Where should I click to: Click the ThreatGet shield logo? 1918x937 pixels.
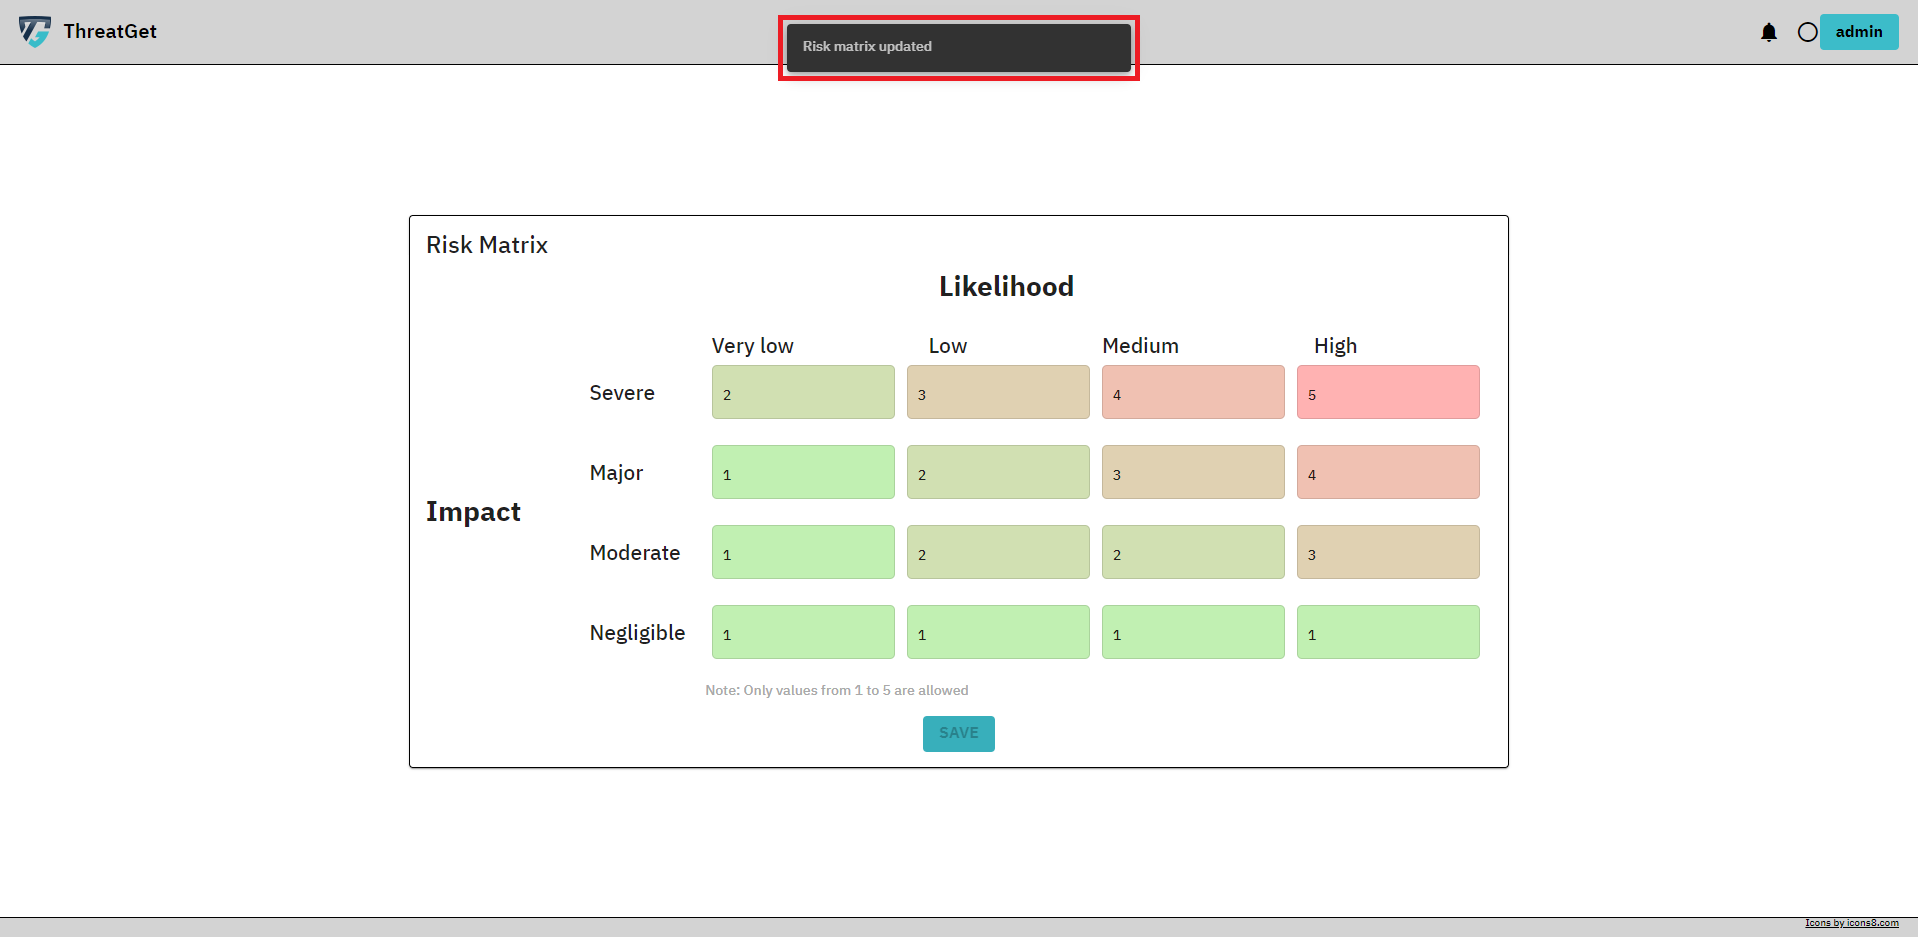click(35, 32)
